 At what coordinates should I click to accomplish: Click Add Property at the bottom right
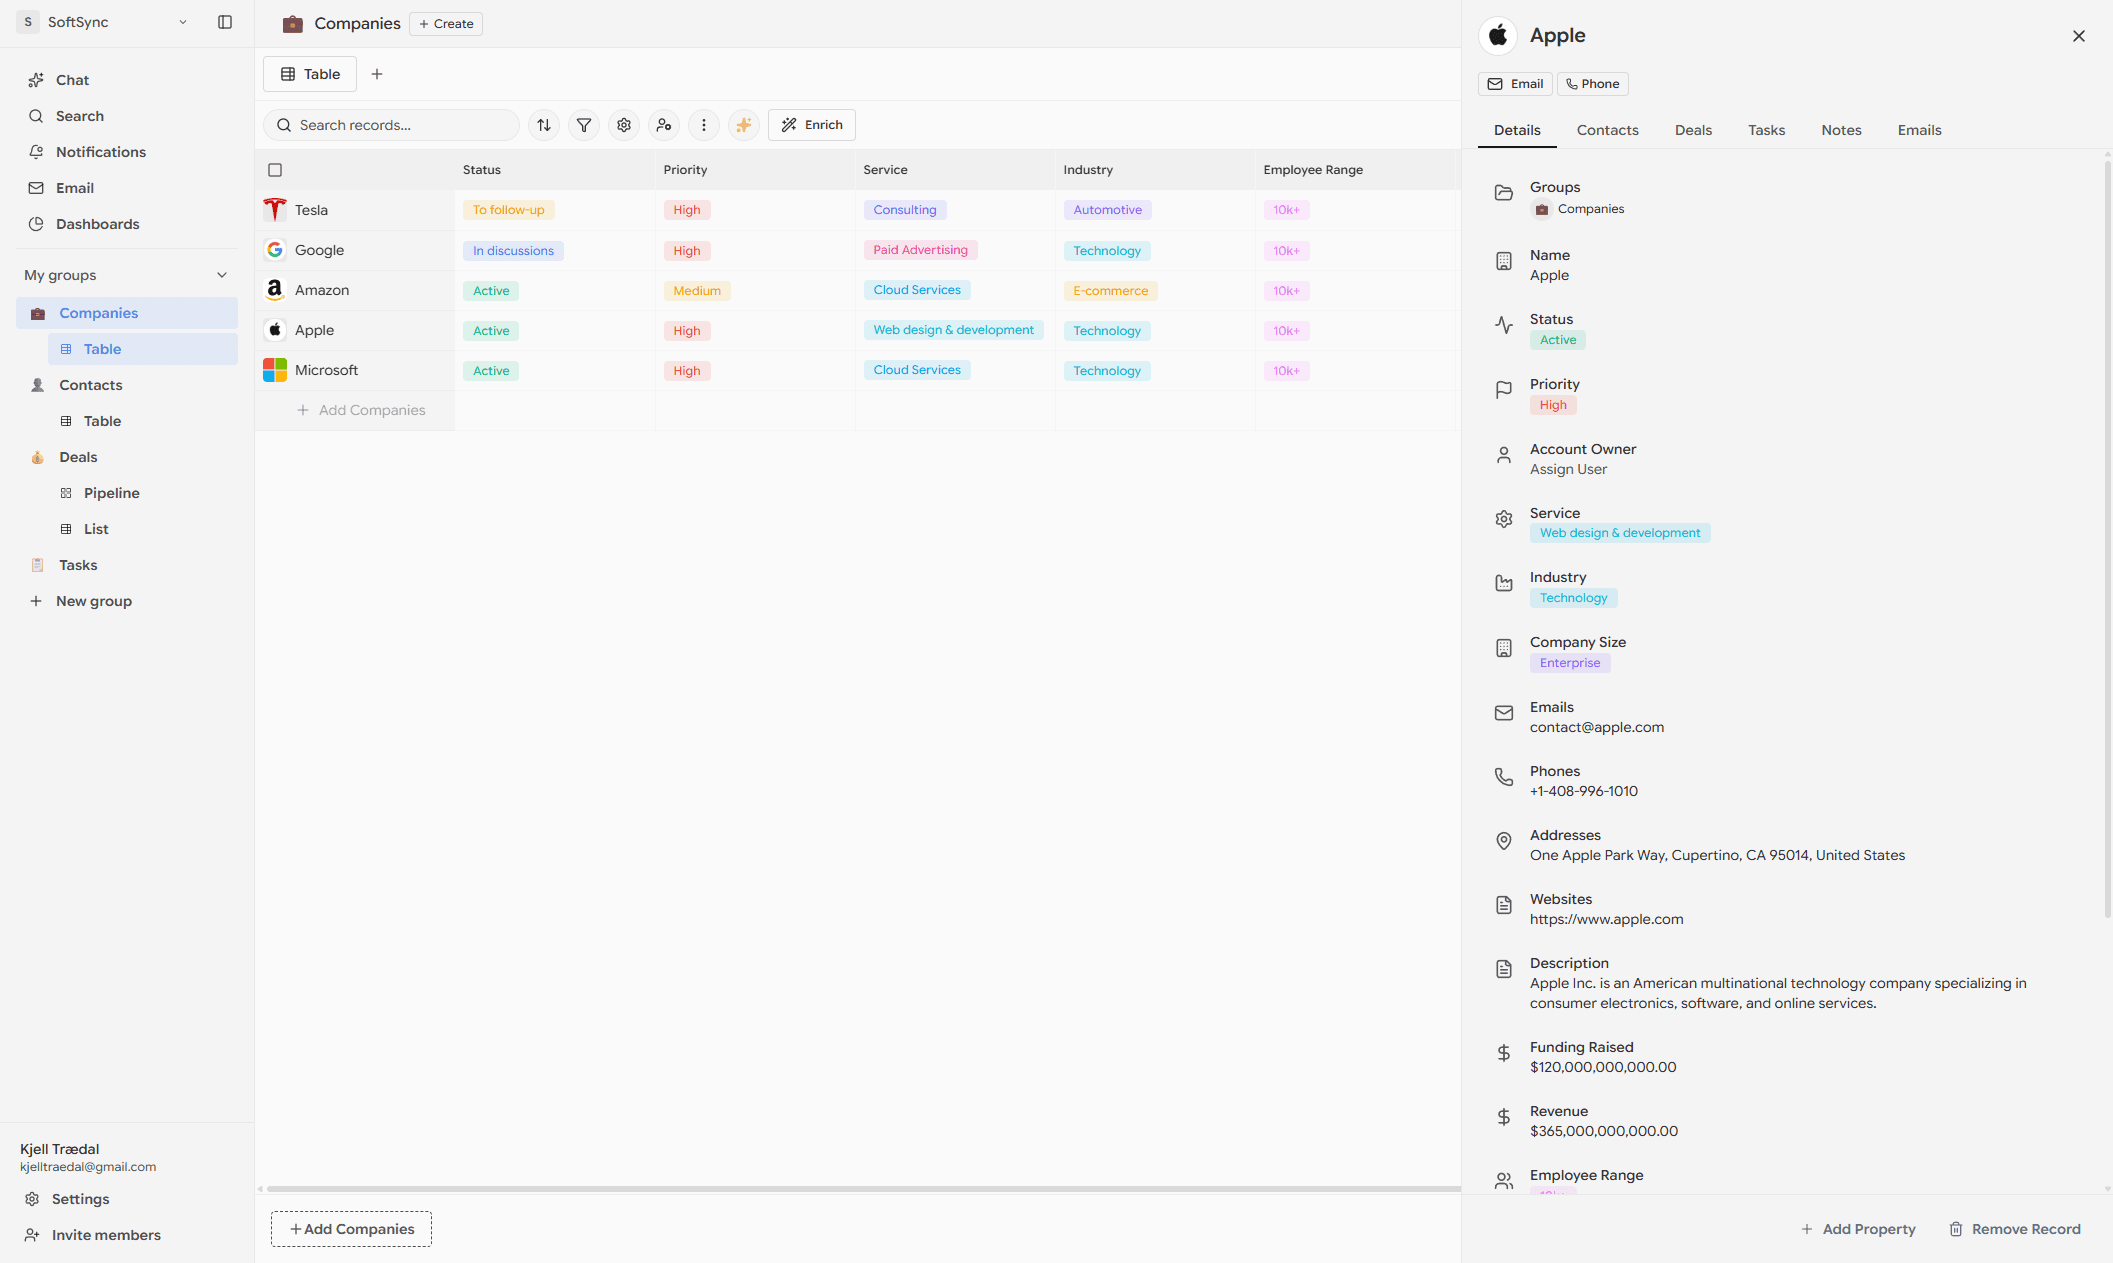[x=1858, y=1229]
